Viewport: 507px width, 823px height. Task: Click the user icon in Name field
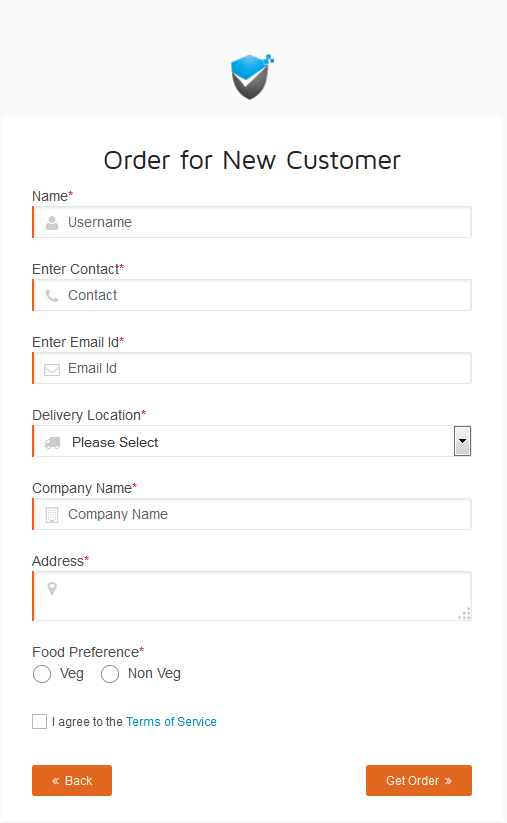(52, 223)
